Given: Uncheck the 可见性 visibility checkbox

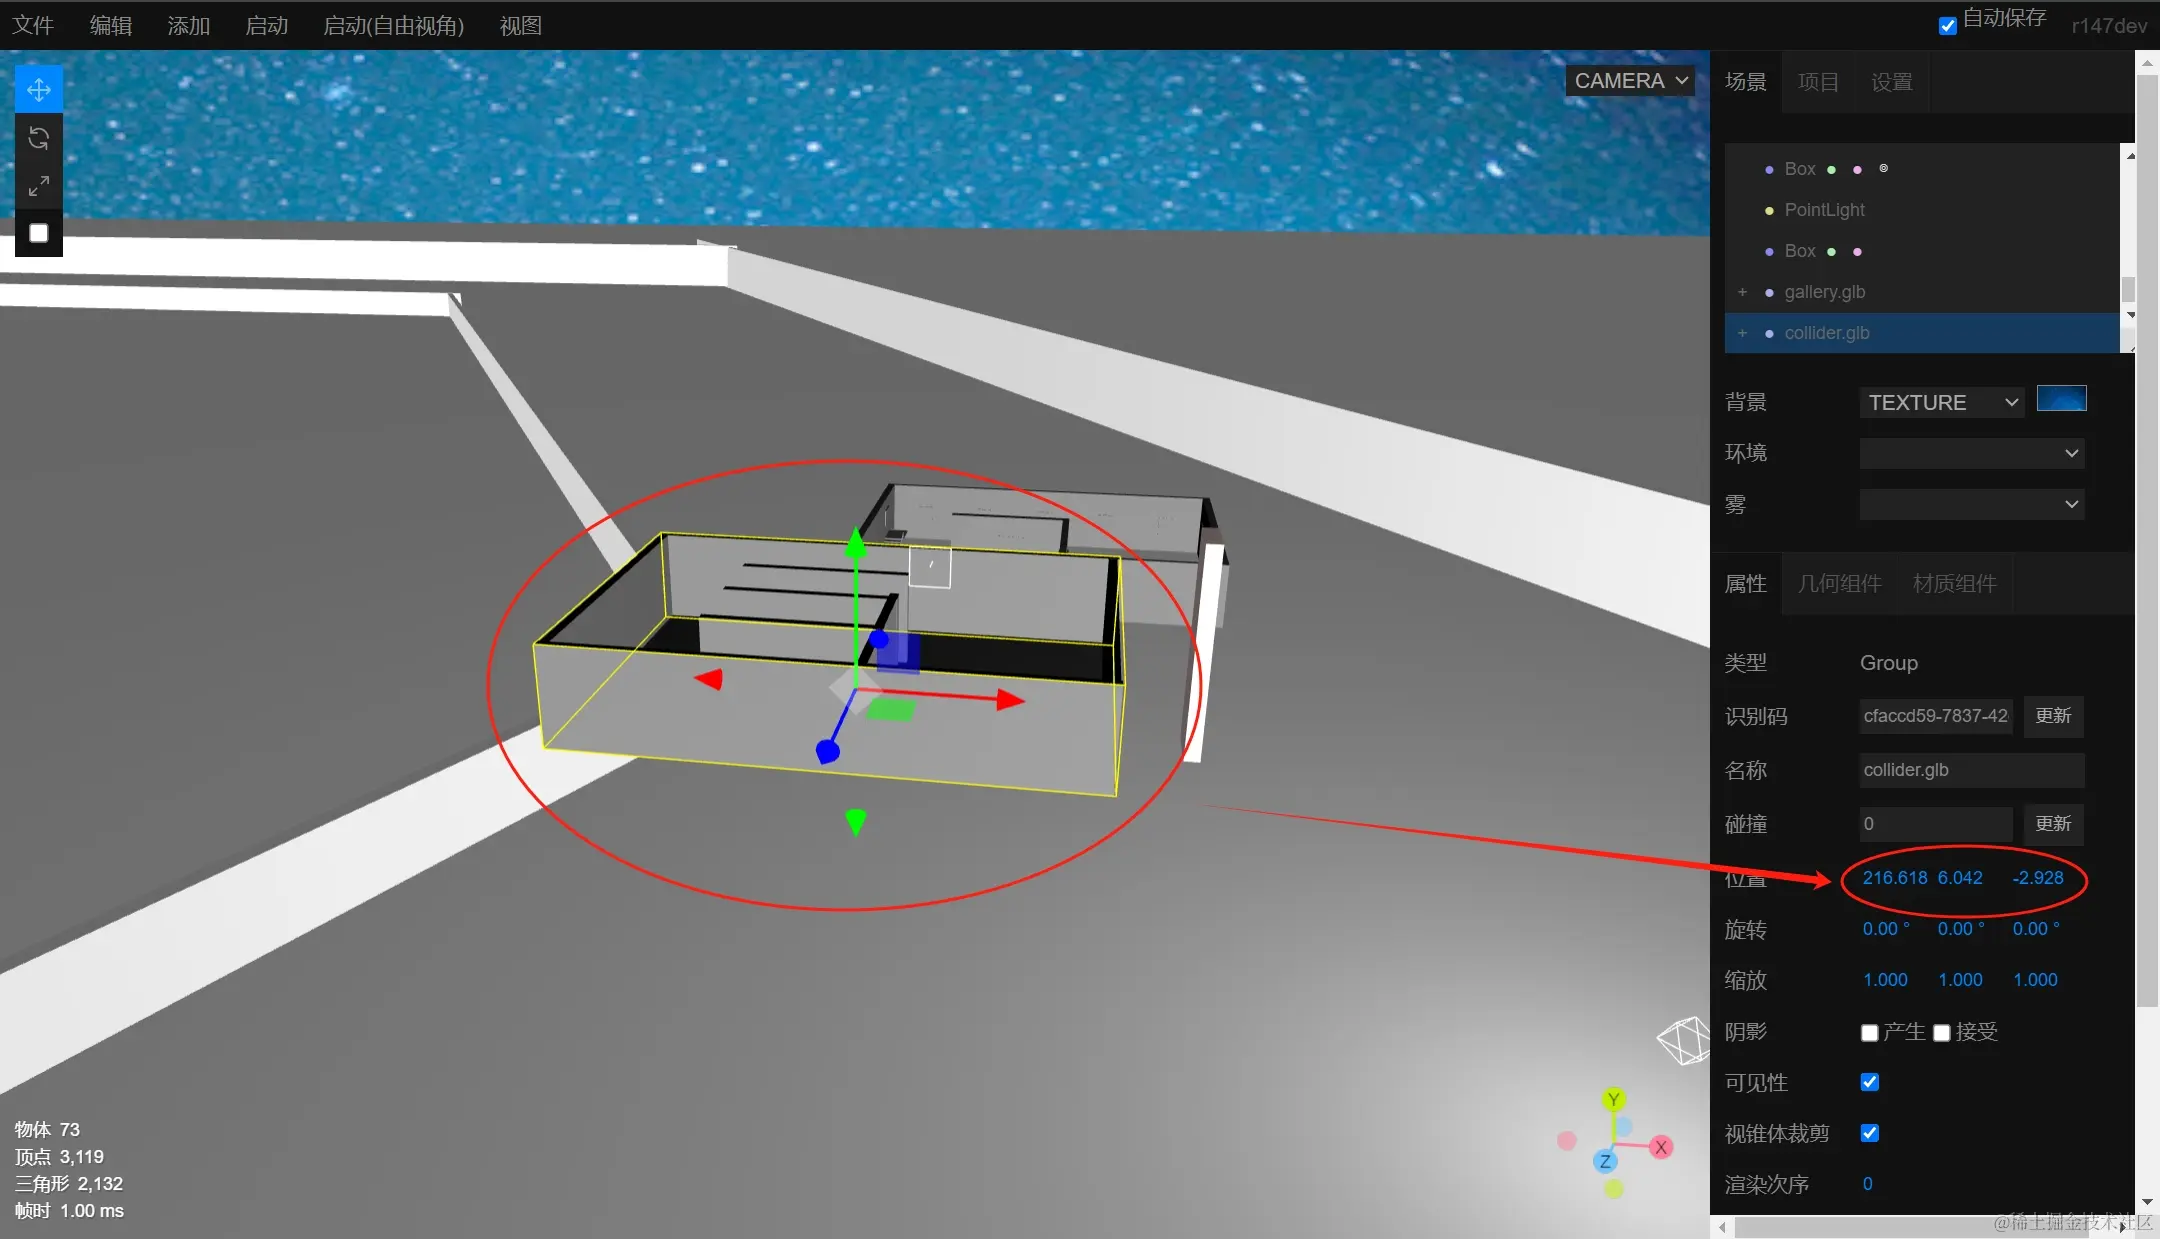Looking at the screenshot, I should (x=1869, y=1082).
